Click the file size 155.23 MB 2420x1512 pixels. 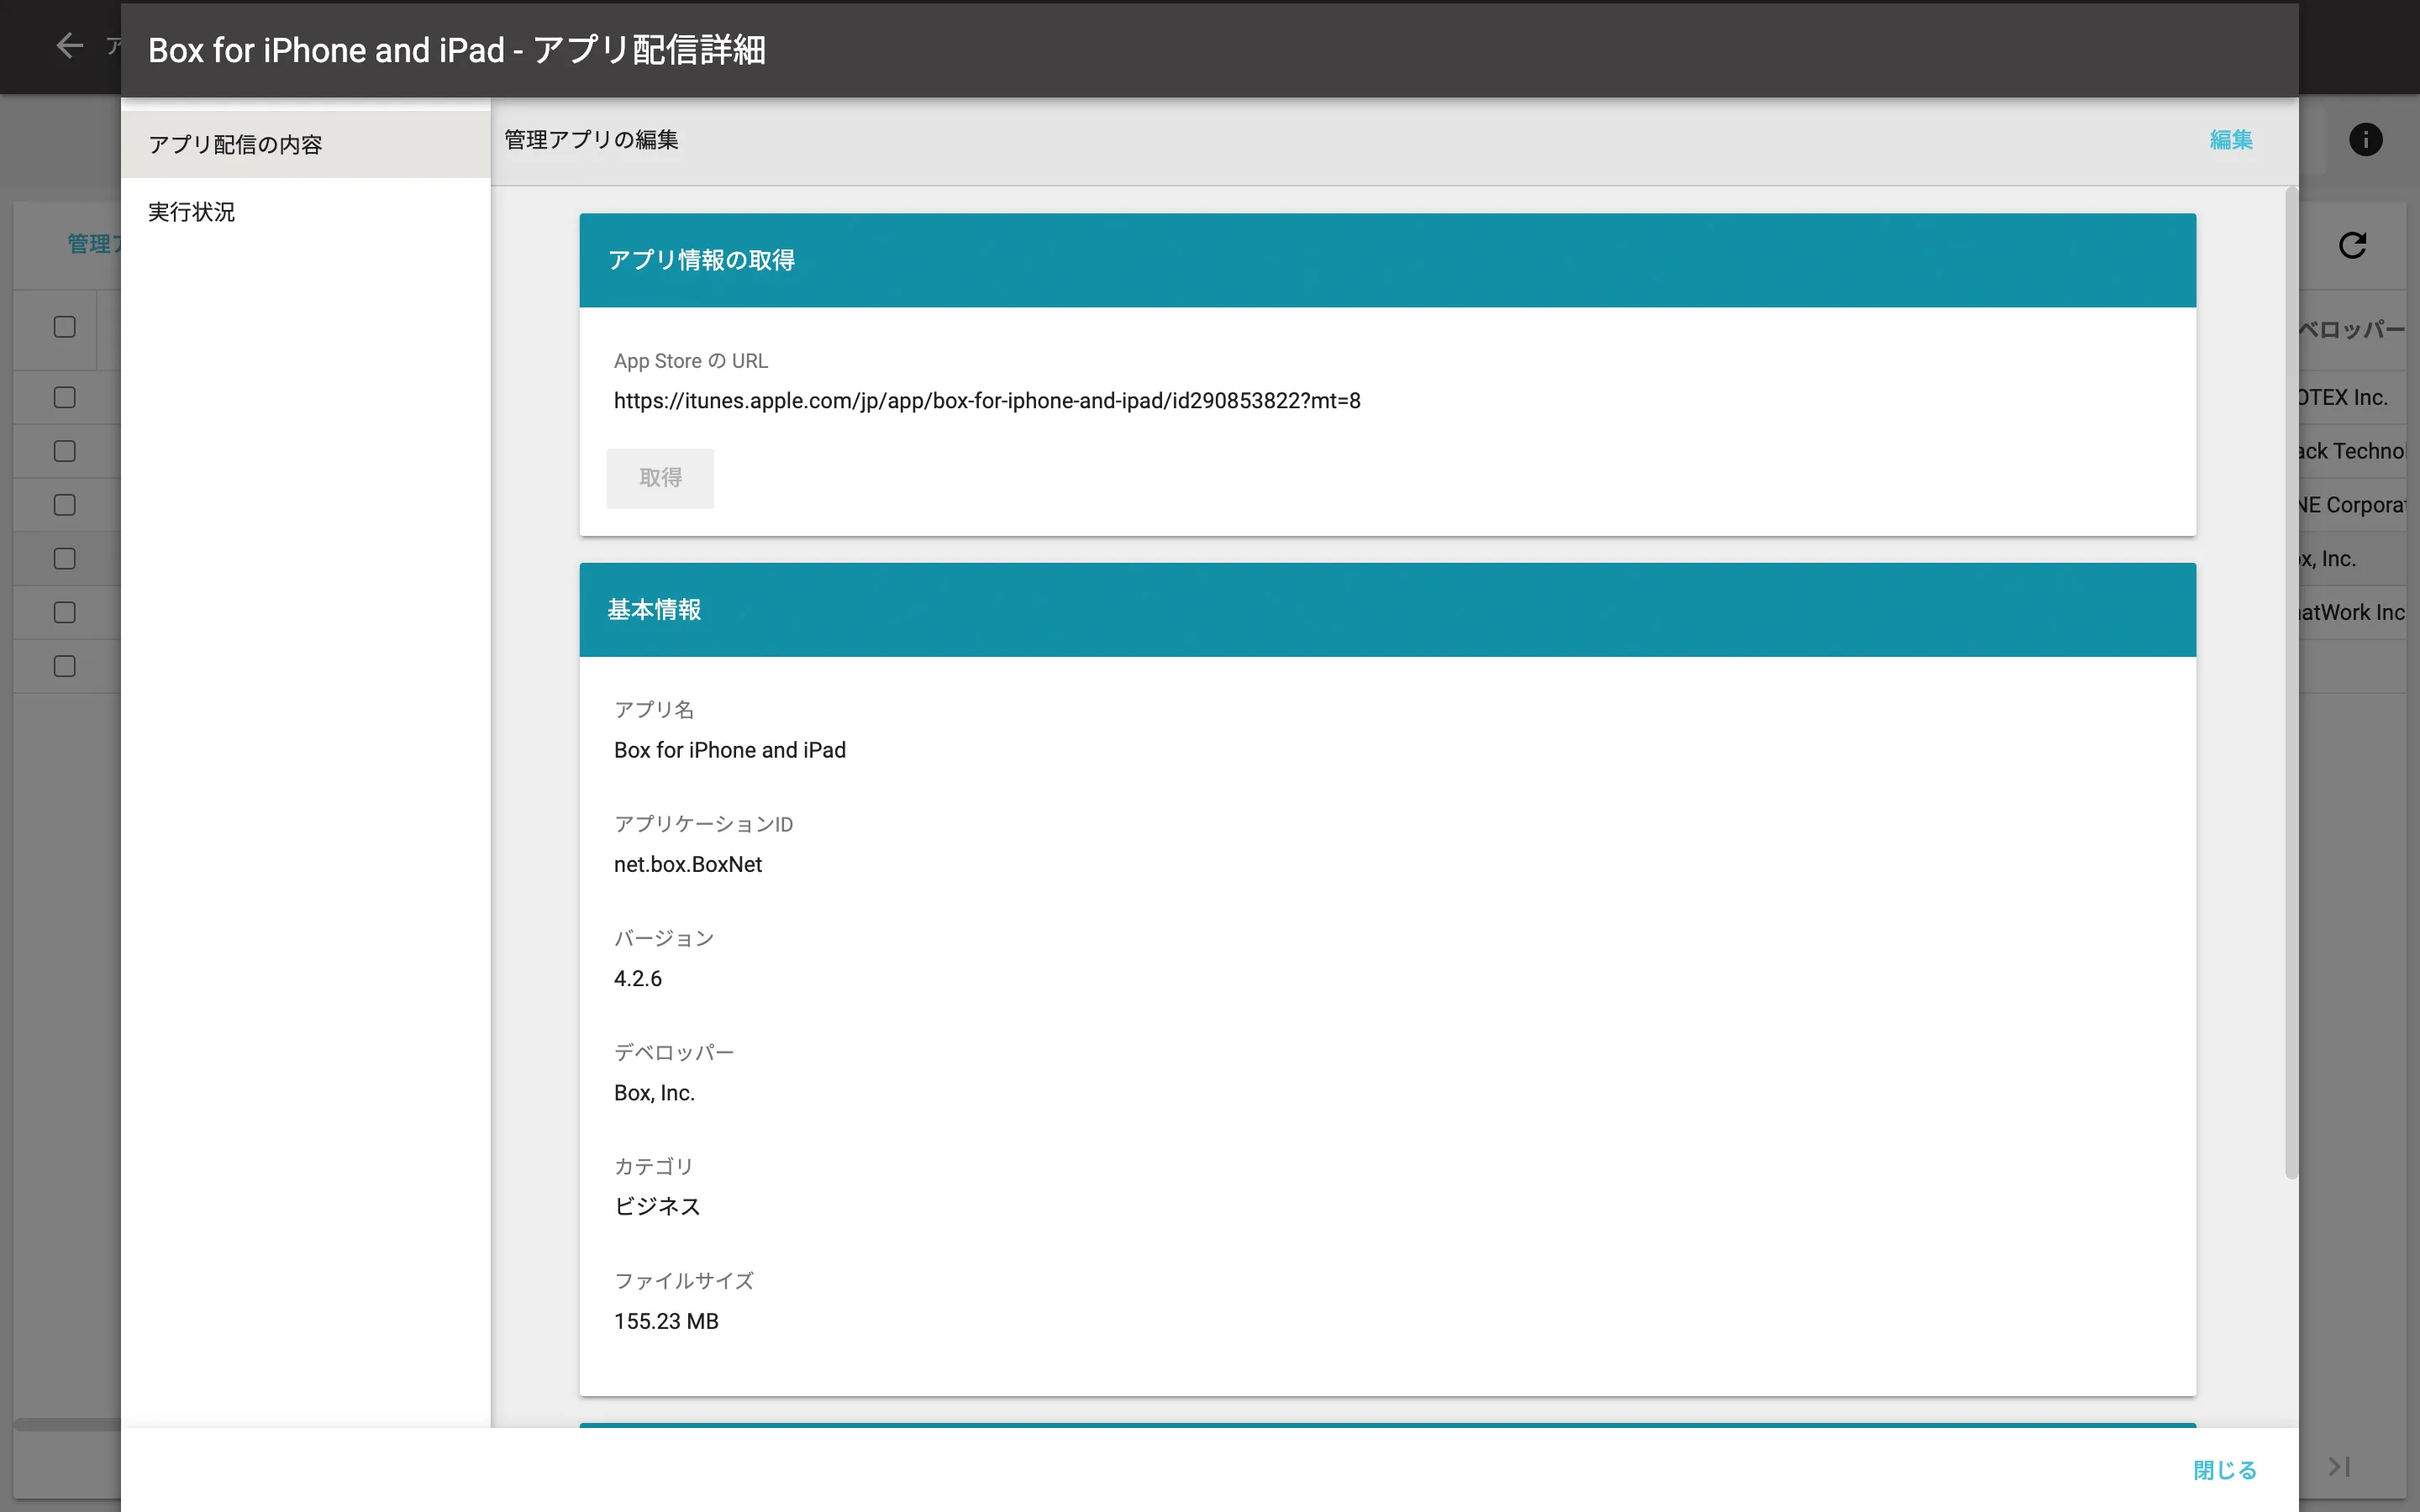666,1322
